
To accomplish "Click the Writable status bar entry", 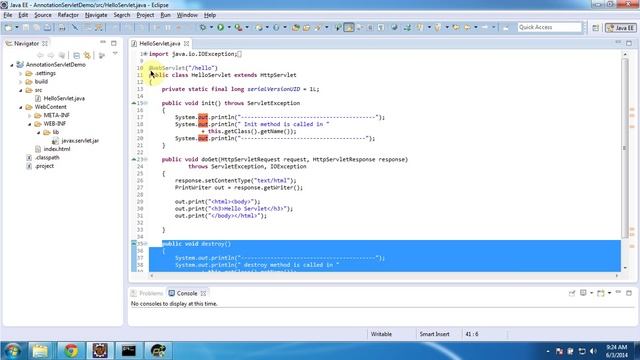I will tap(381, 334).
